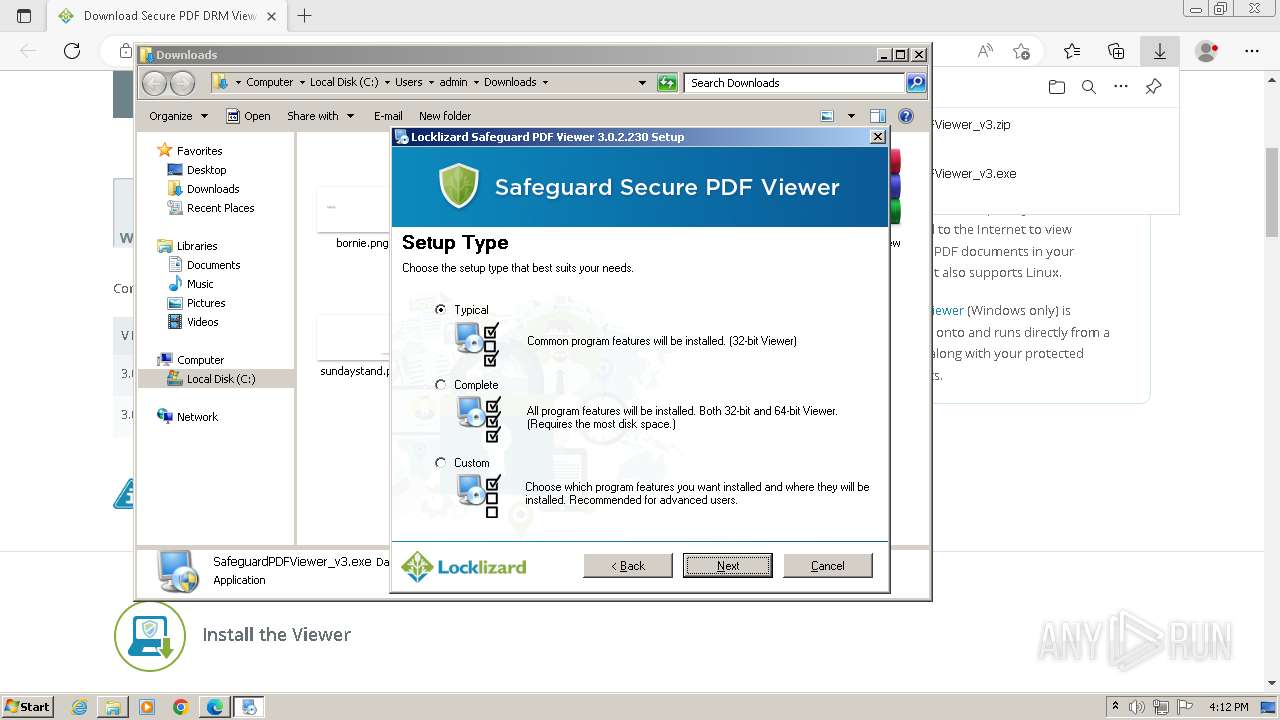Open Explorer help question mark icon
The width and height of the screenshot is (1280, 720).
906,116
